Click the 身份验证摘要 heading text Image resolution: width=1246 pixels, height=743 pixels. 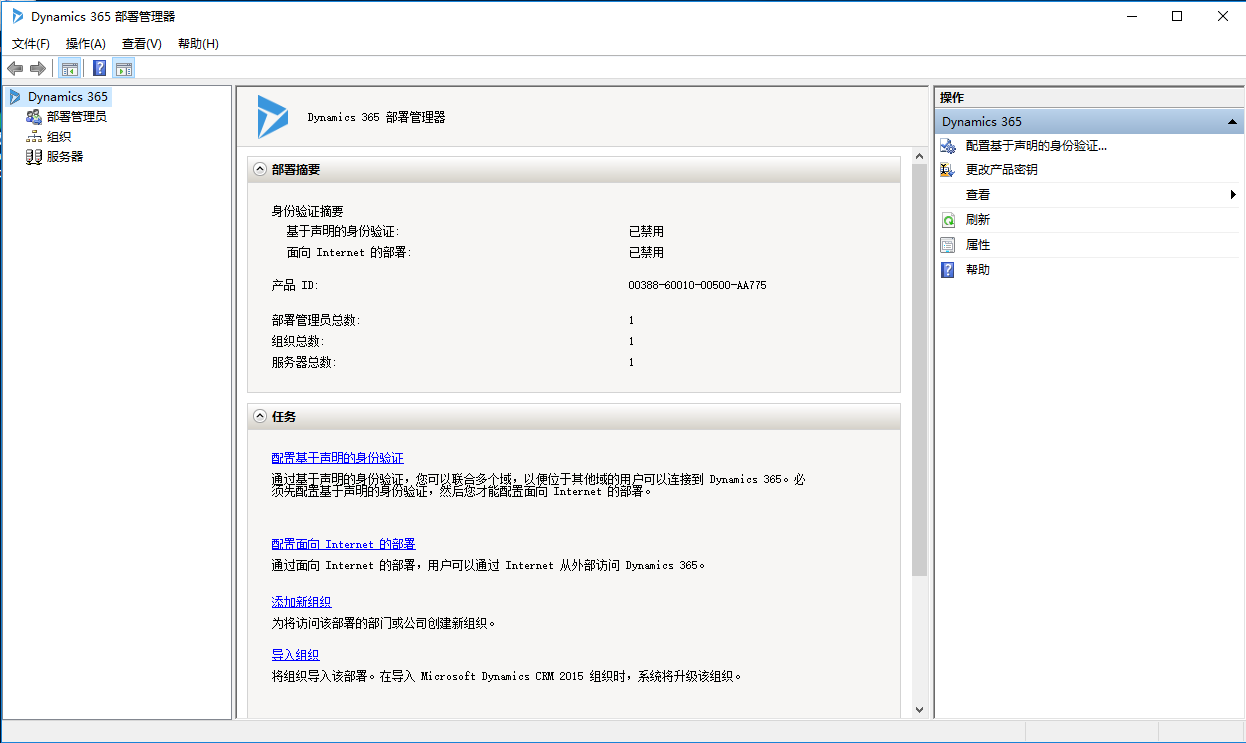click(x=307, y=211)
